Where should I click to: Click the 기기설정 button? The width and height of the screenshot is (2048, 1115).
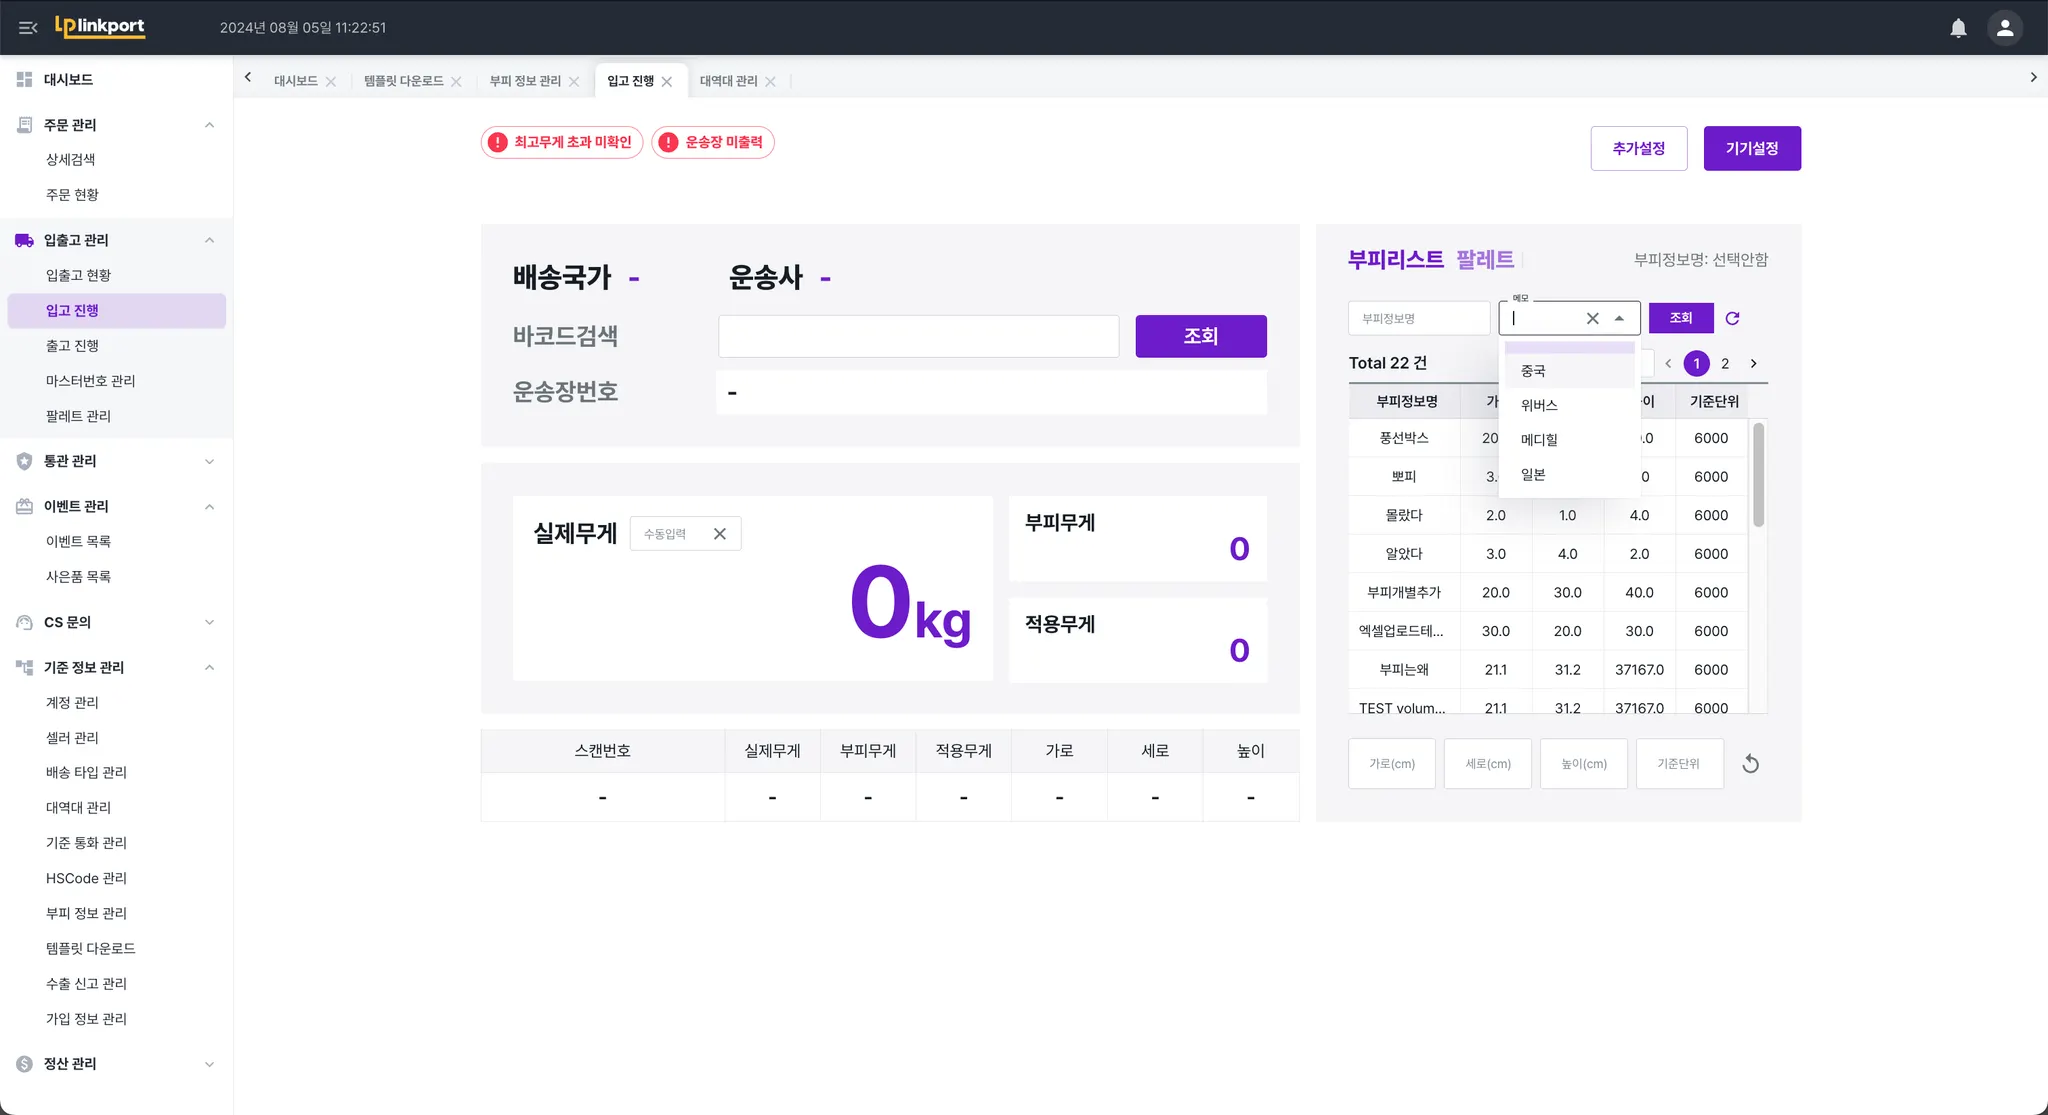coord(1751,148)
